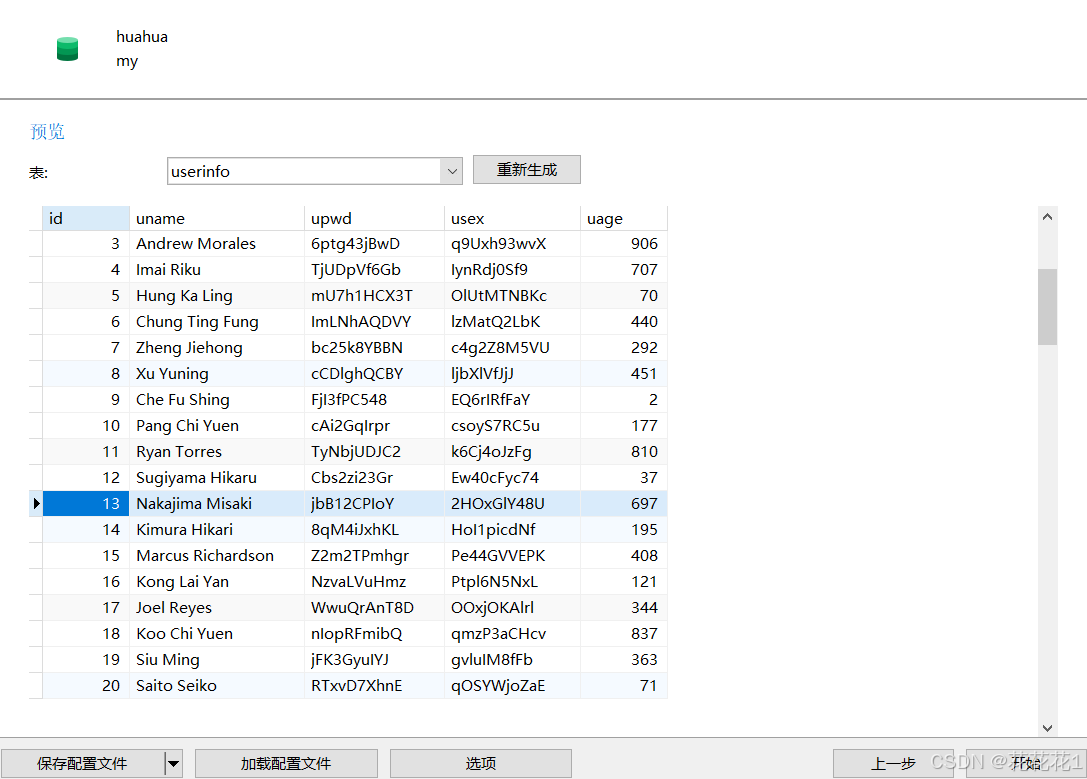Click password cell WwuQrAnT8D
The image size is (1087, 779).
pyautogui.click(x=374, y=608)
